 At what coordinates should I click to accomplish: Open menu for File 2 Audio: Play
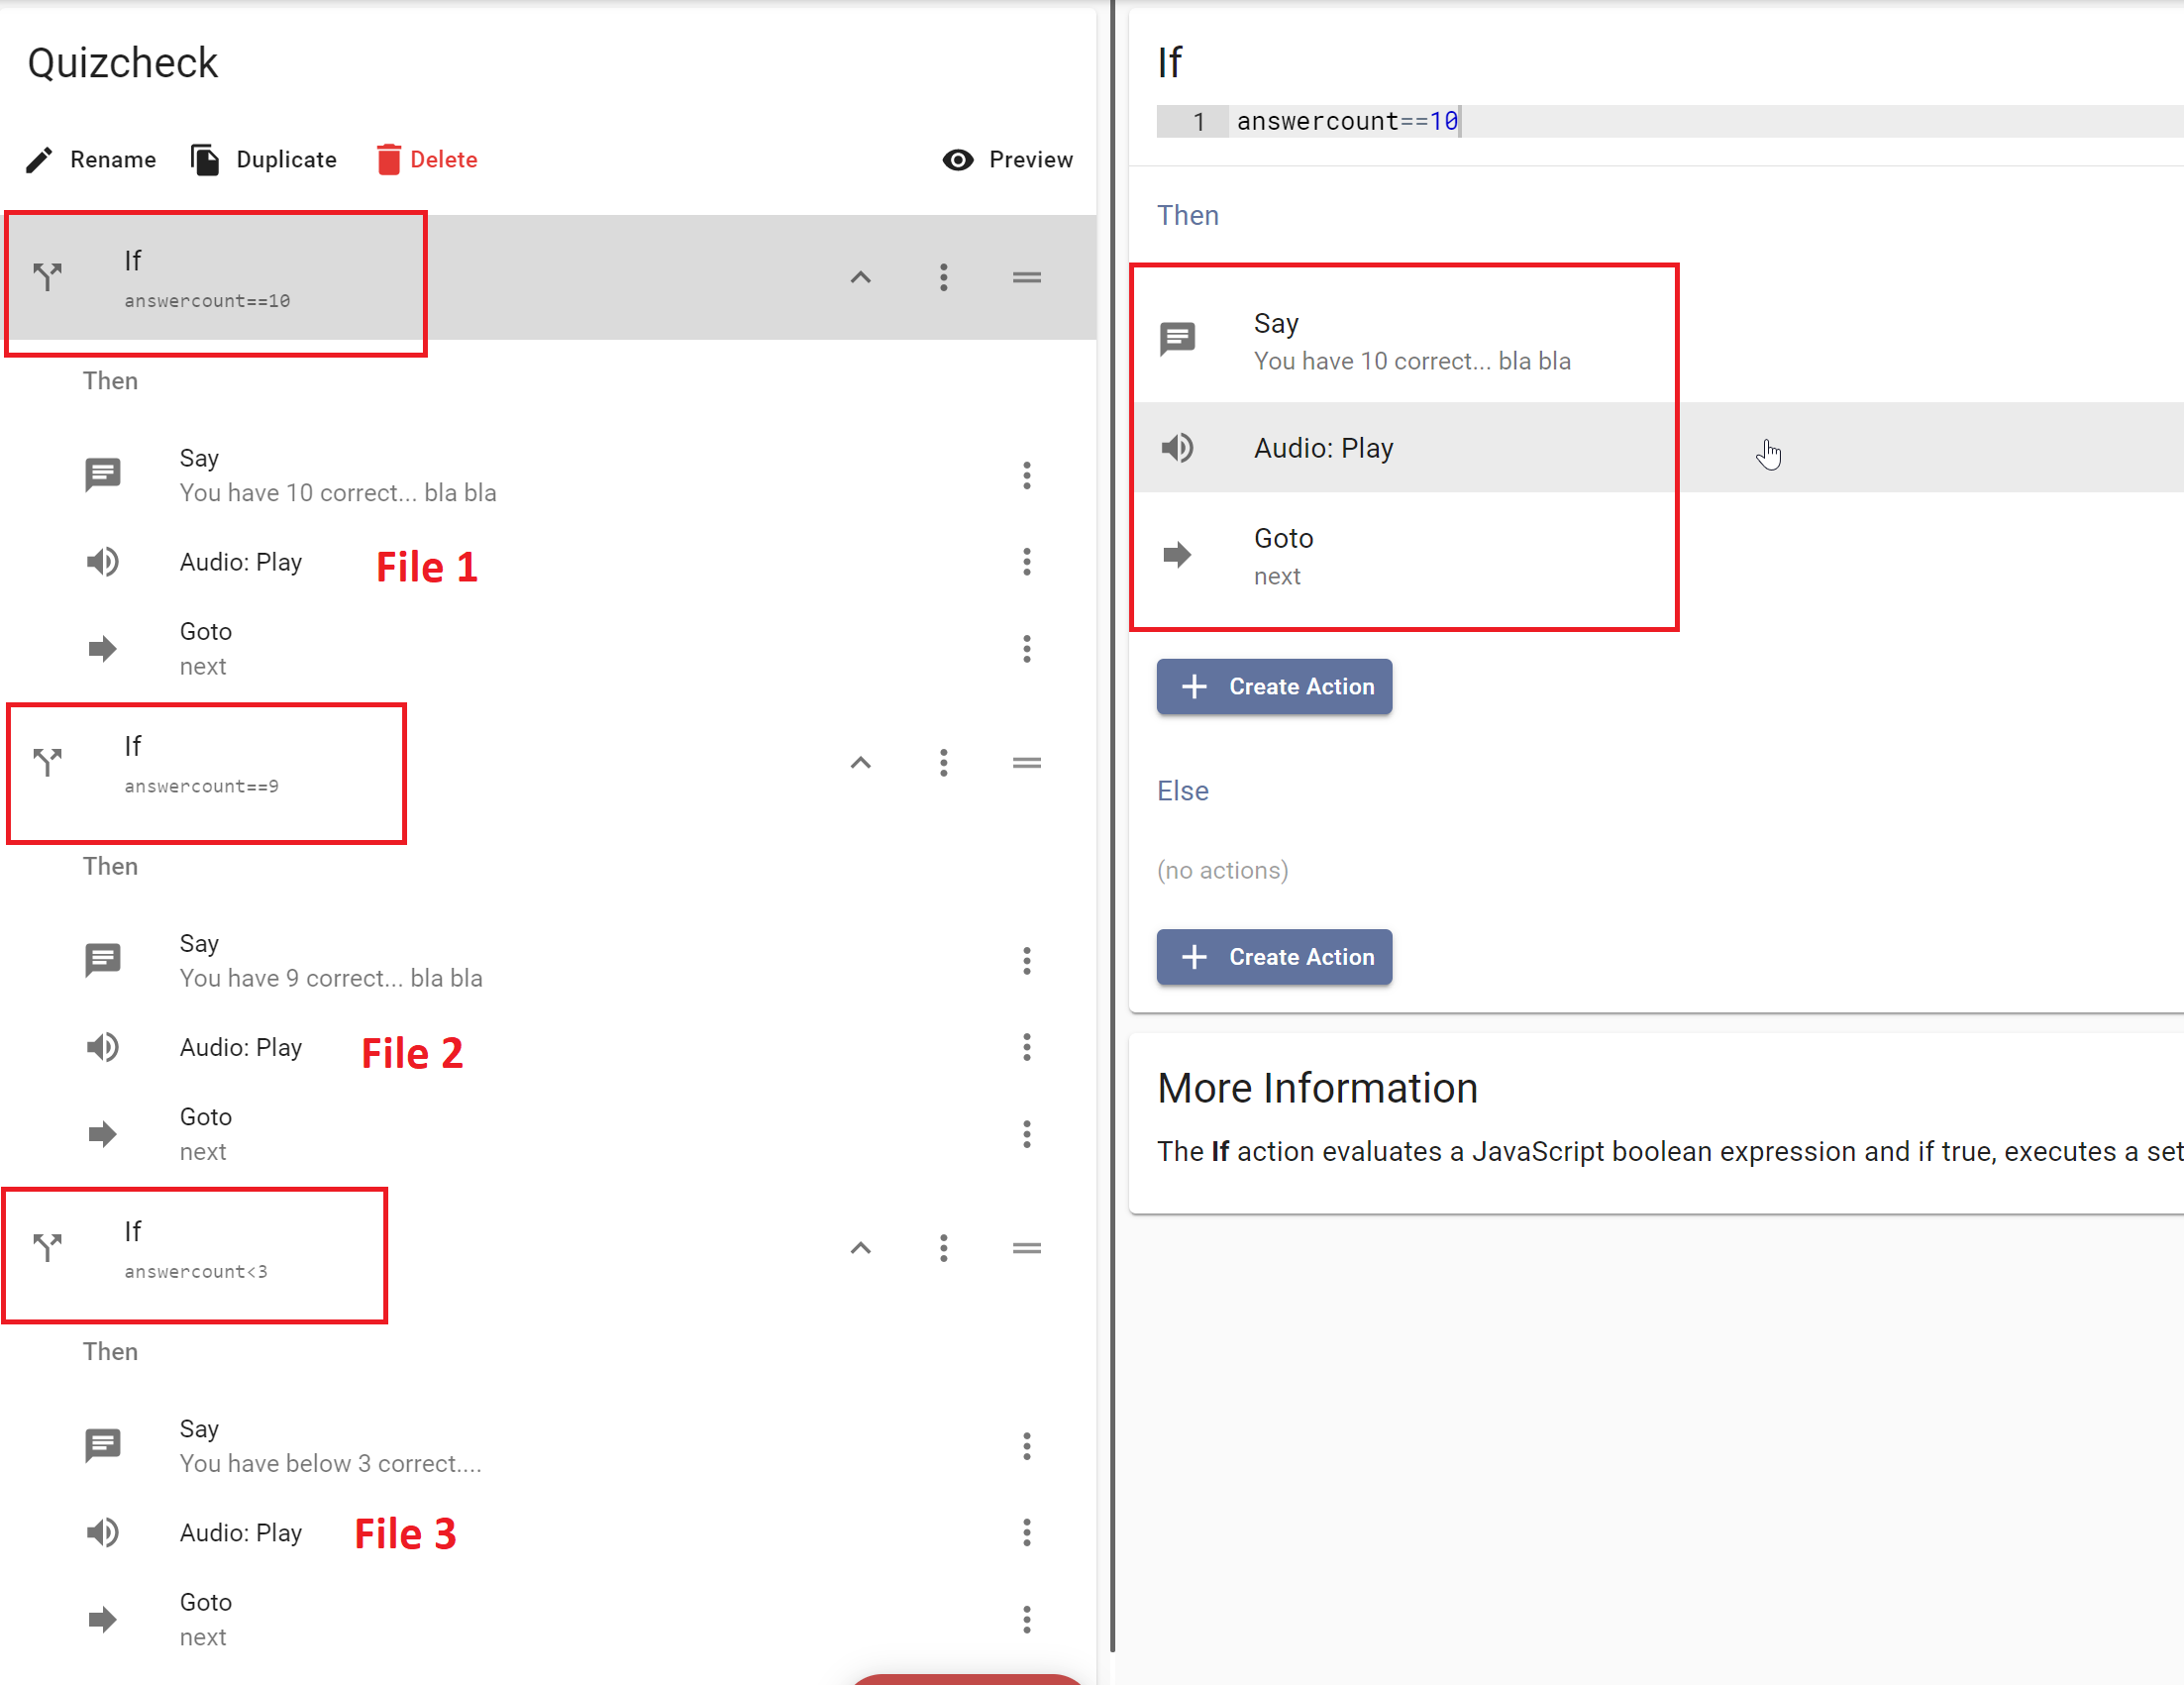coord(1026,1047)
